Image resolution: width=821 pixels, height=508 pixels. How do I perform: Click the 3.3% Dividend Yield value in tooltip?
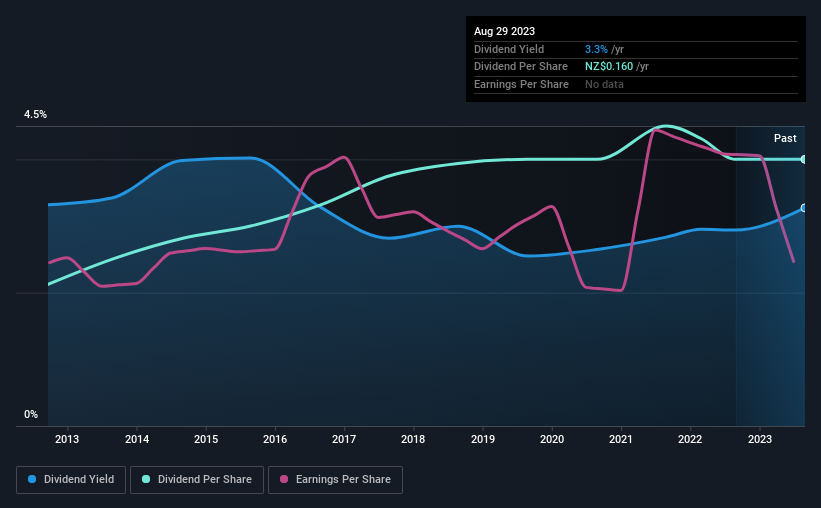(596, 49)
